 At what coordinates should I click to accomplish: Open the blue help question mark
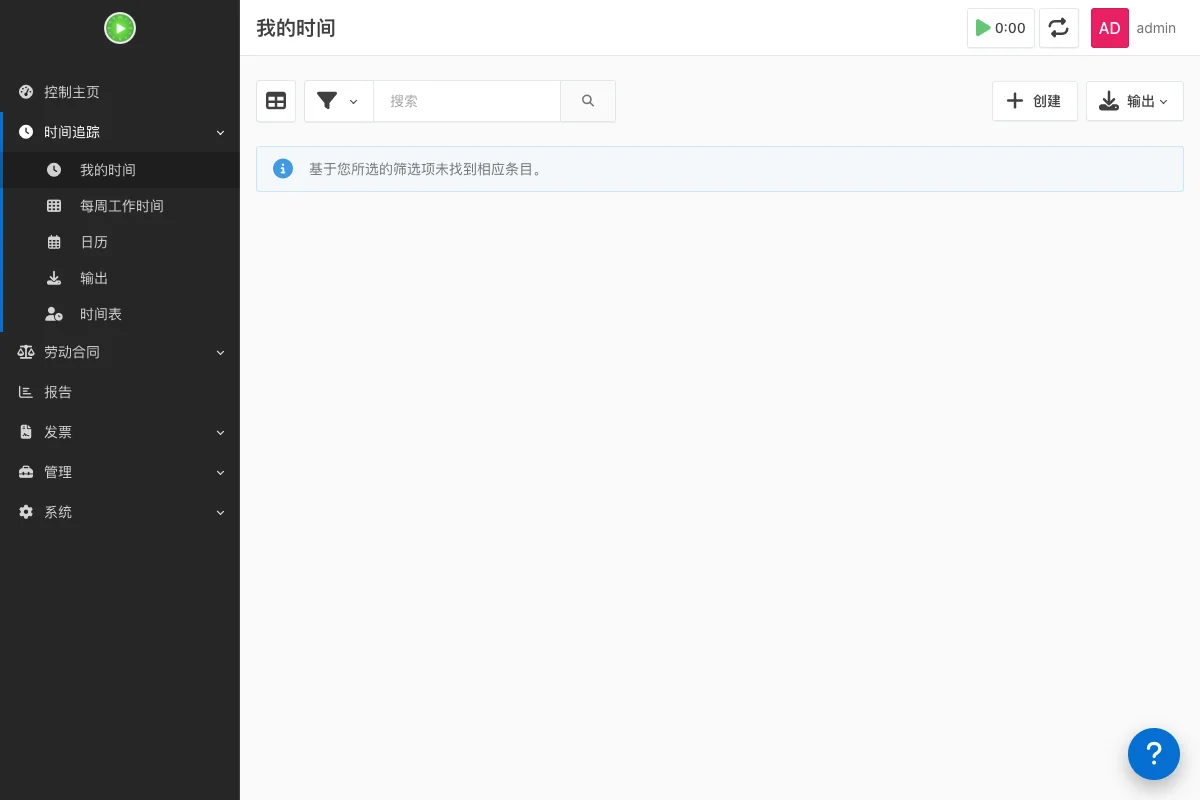pyautogui.click(x=1154, y=754)
